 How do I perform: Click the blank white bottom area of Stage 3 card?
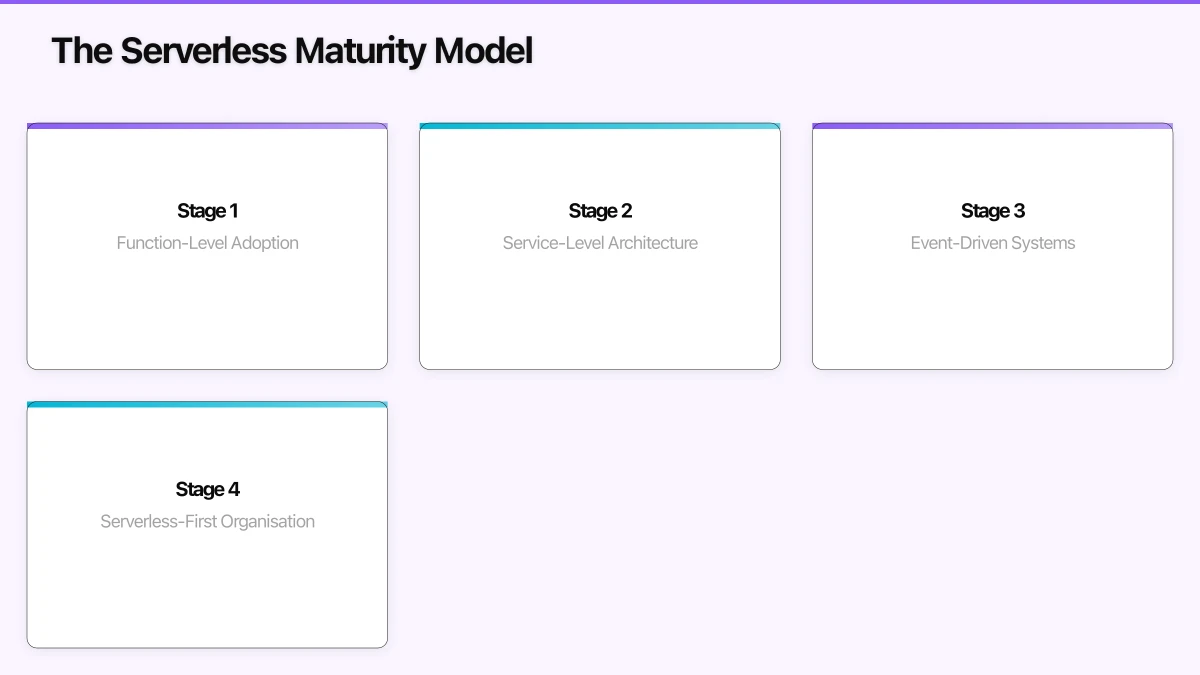coord(993,320)
